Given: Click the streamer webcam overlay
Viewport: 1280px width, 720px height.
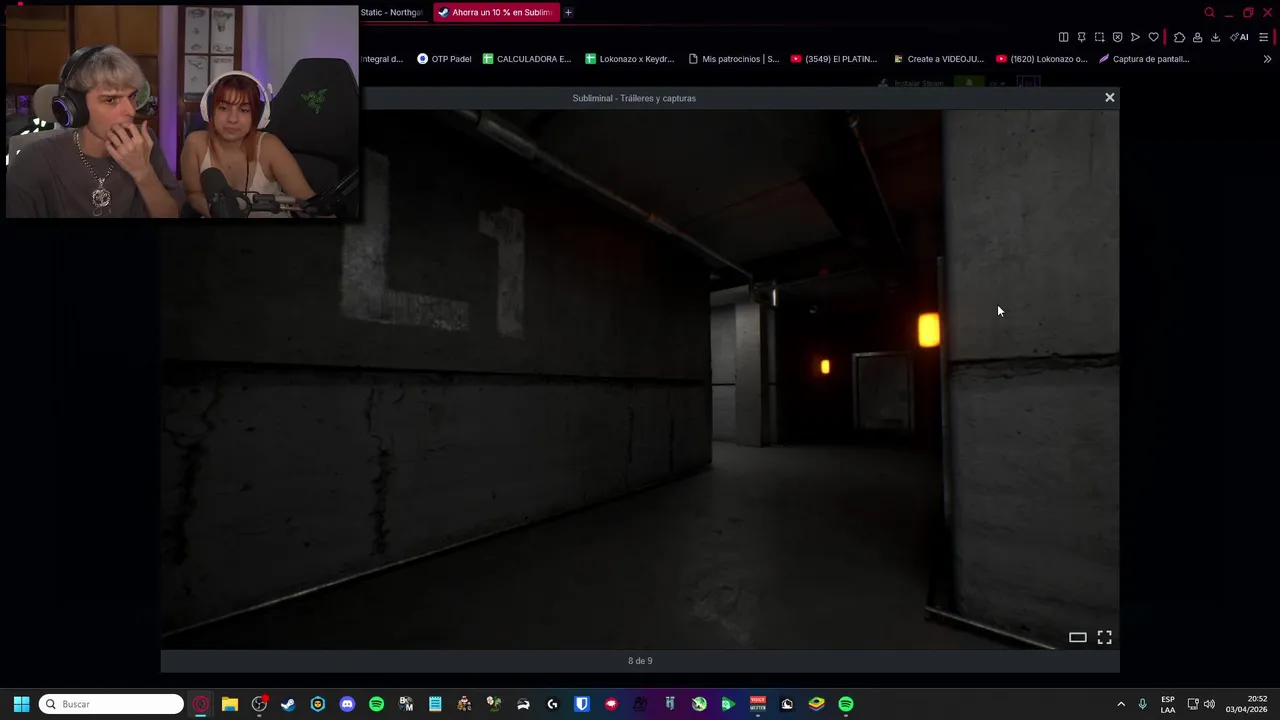Looking at the screenshot, I should (182, 111).
